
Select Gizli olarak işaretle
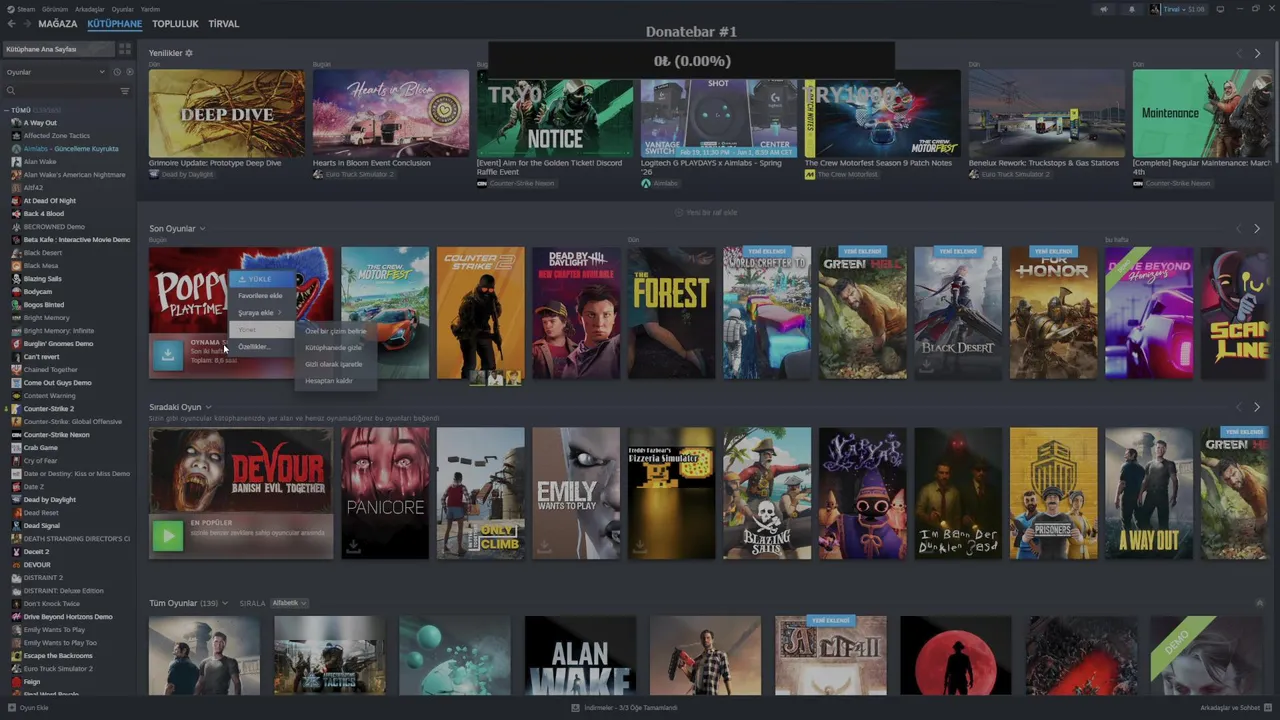334,364
